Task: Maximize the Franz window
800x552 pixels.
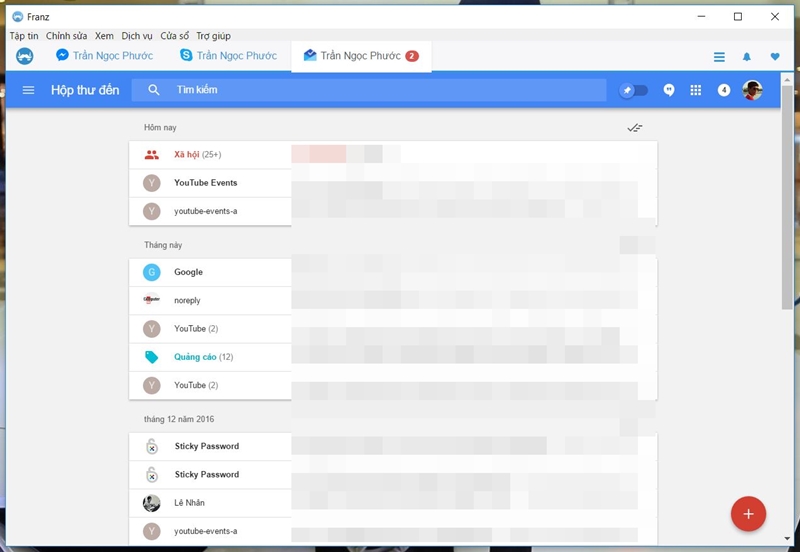Action: coord(738,17)
